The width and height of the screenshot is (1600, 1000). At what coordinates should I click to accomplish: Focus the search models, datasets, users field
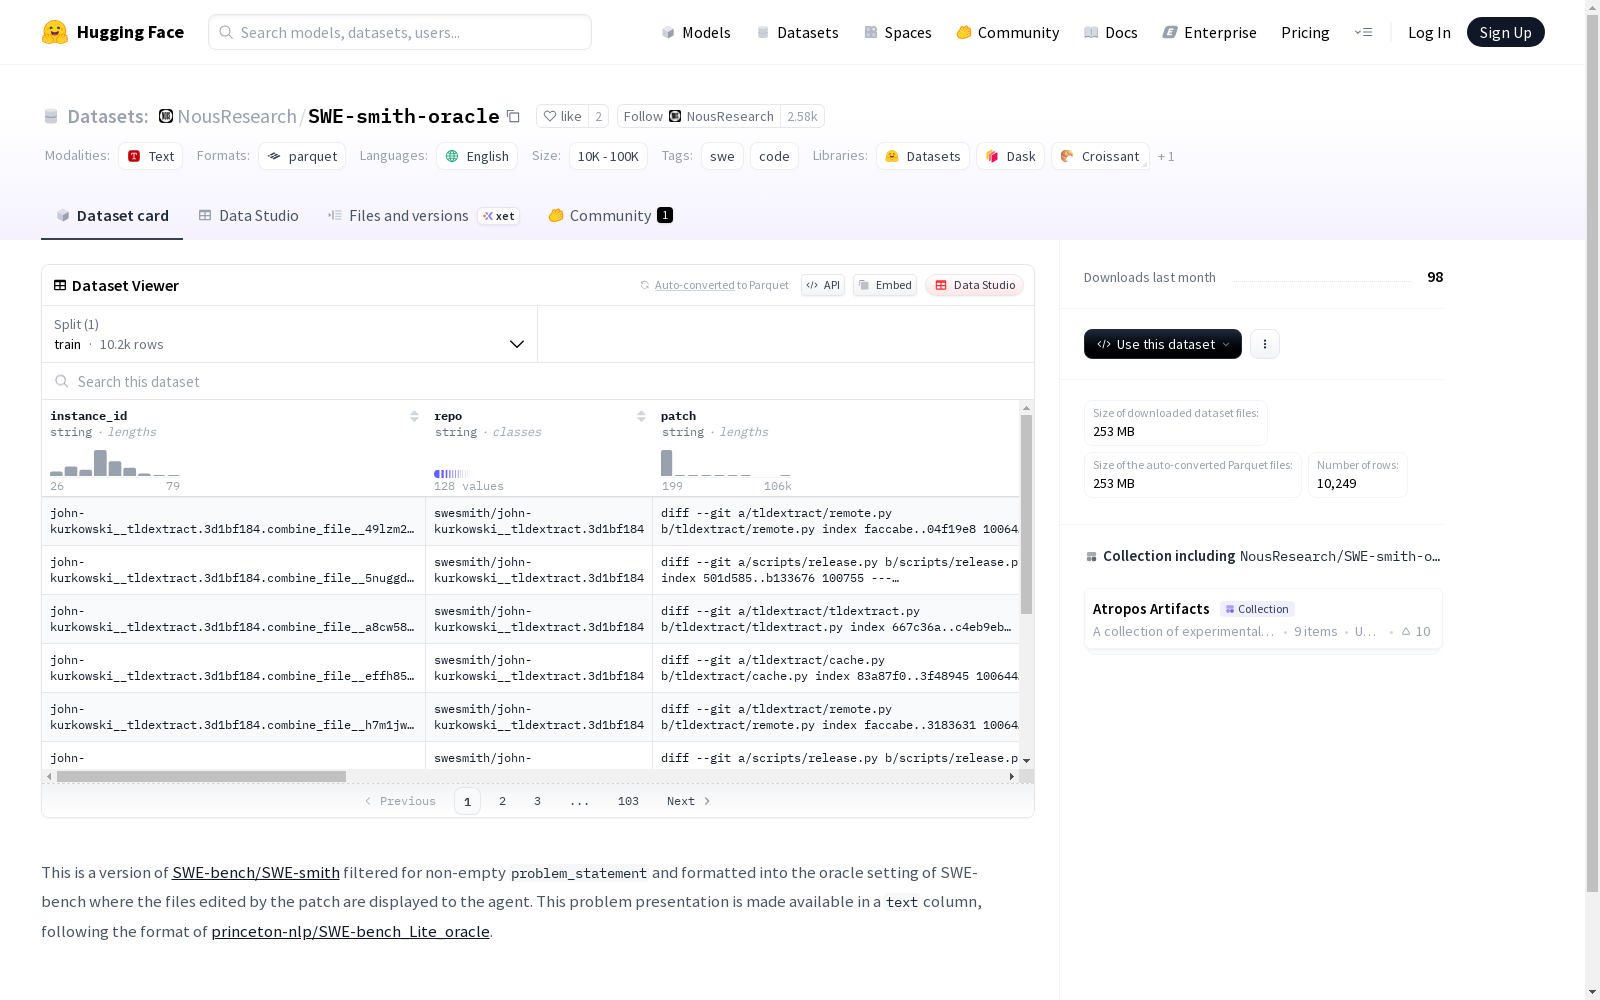coord(400,32)
